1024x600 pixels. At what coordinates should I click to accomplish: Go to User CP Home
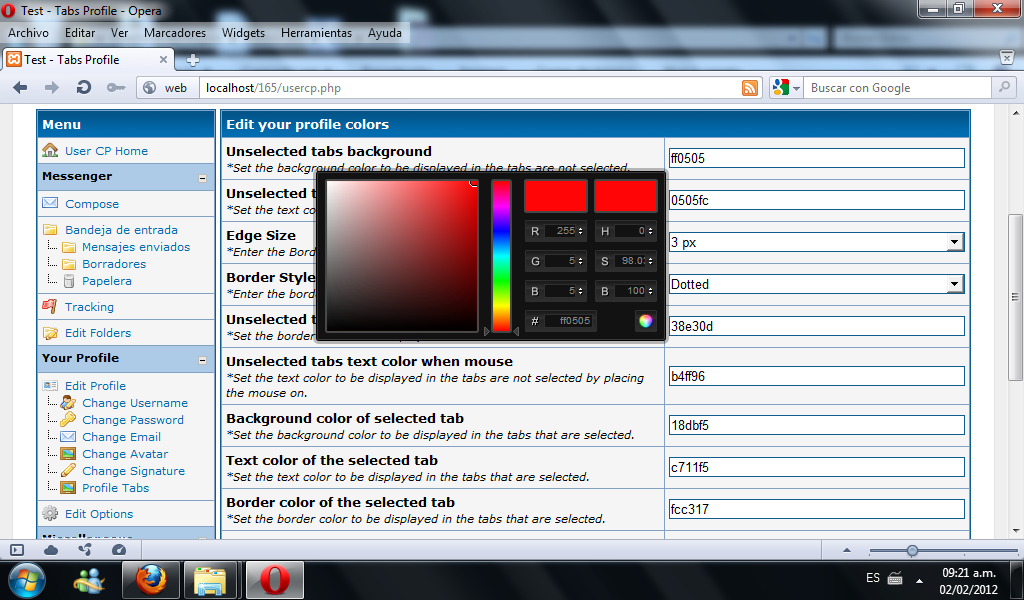coord(106,151)
